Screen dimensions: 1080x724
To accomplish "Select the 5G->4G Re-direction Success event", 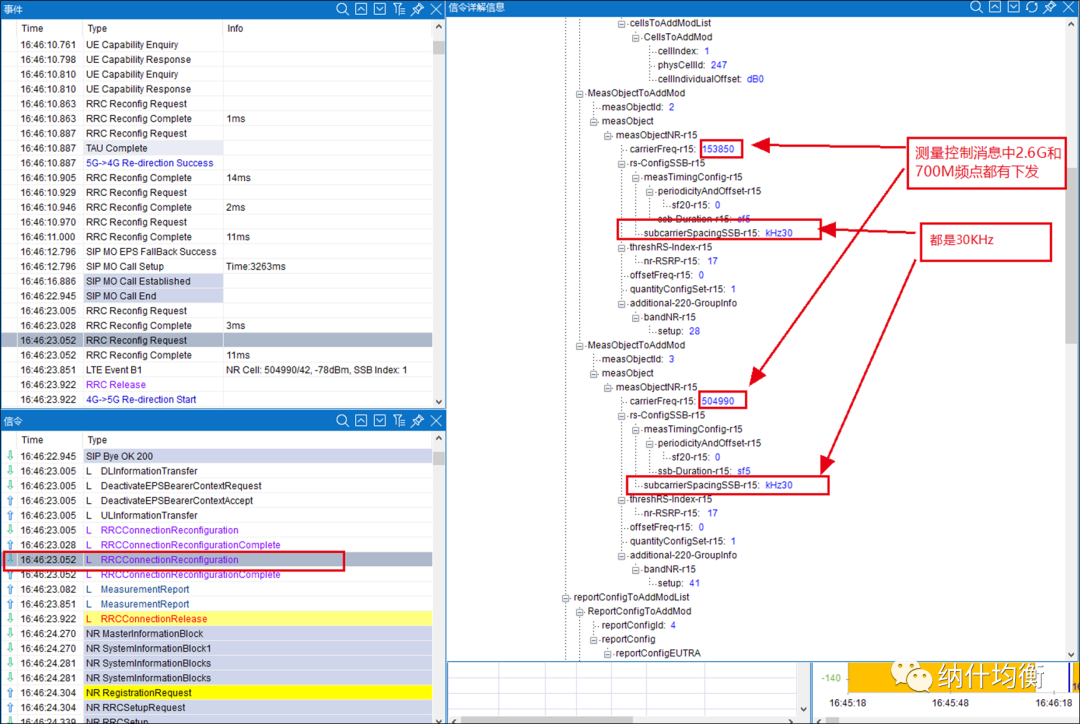I will [149, 163].
